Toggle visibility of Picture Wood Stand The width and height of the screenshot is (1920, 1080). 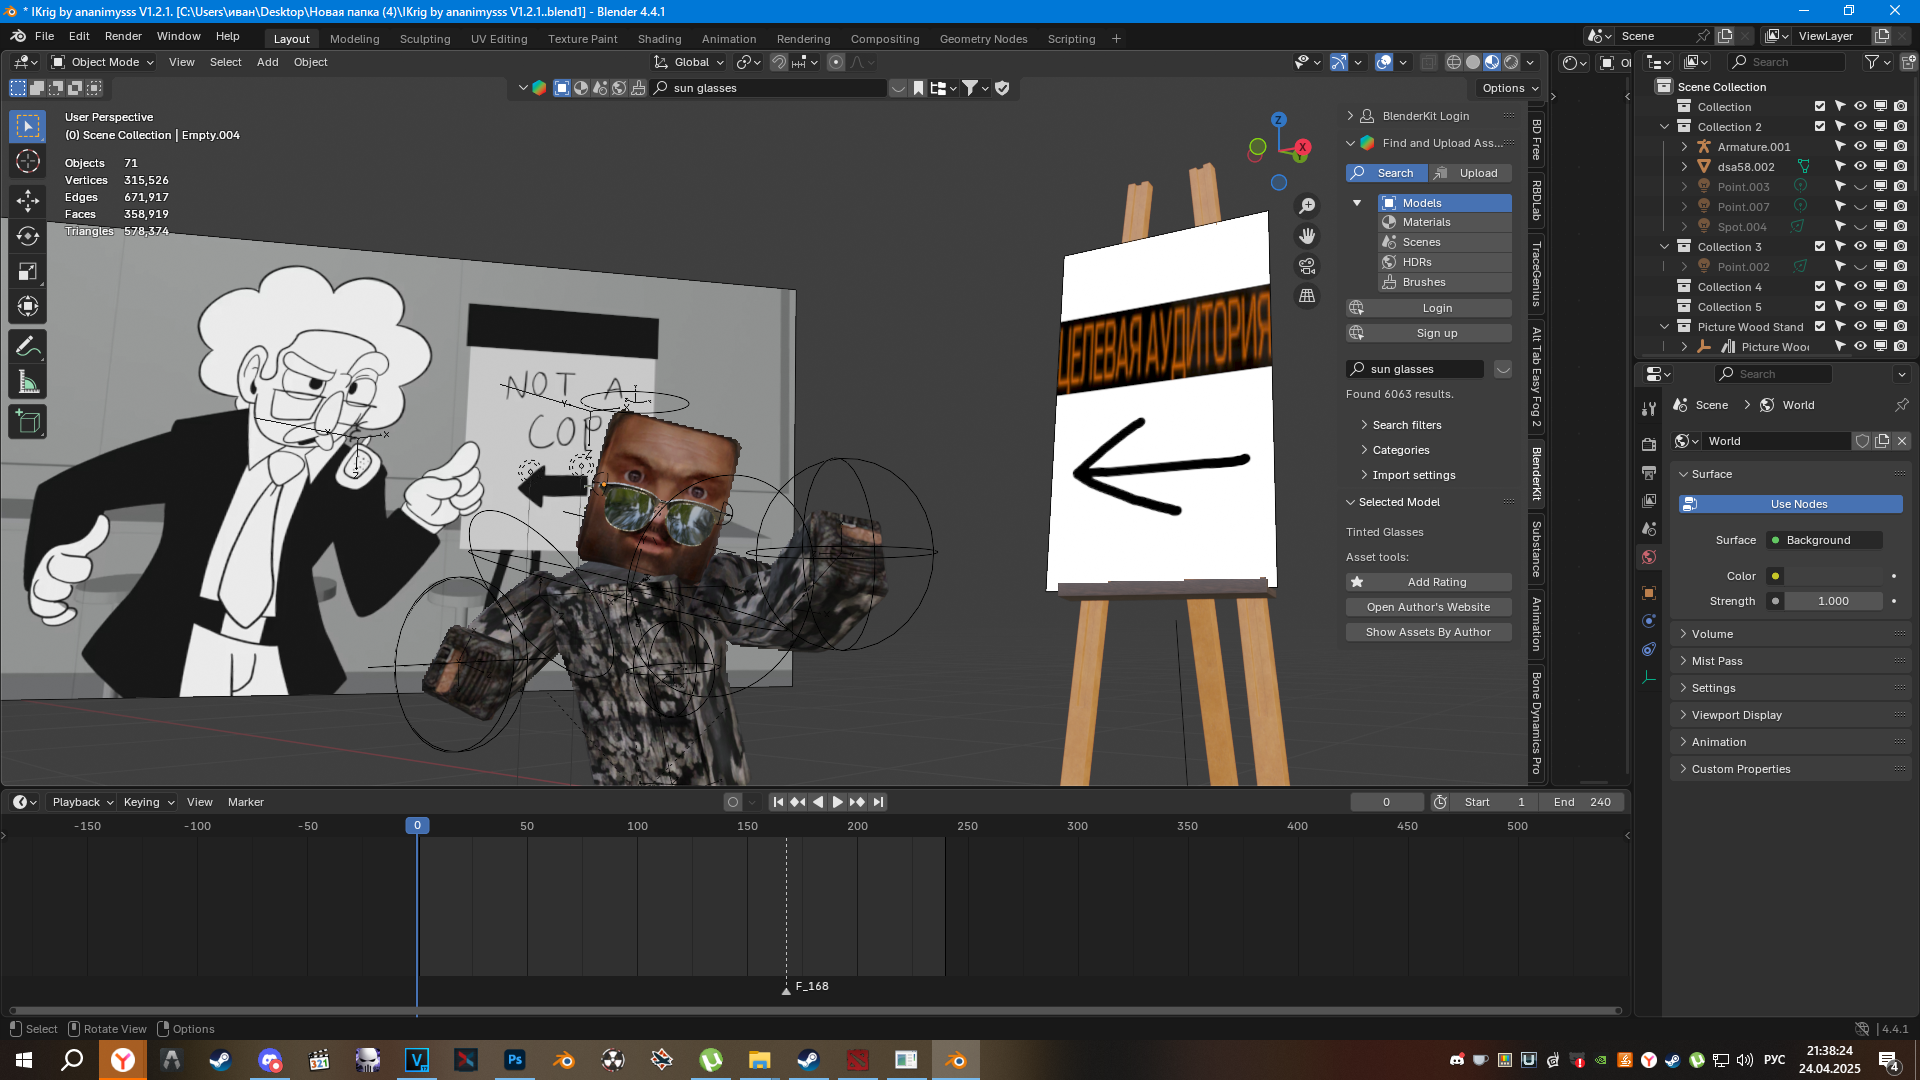[1860, 327]
